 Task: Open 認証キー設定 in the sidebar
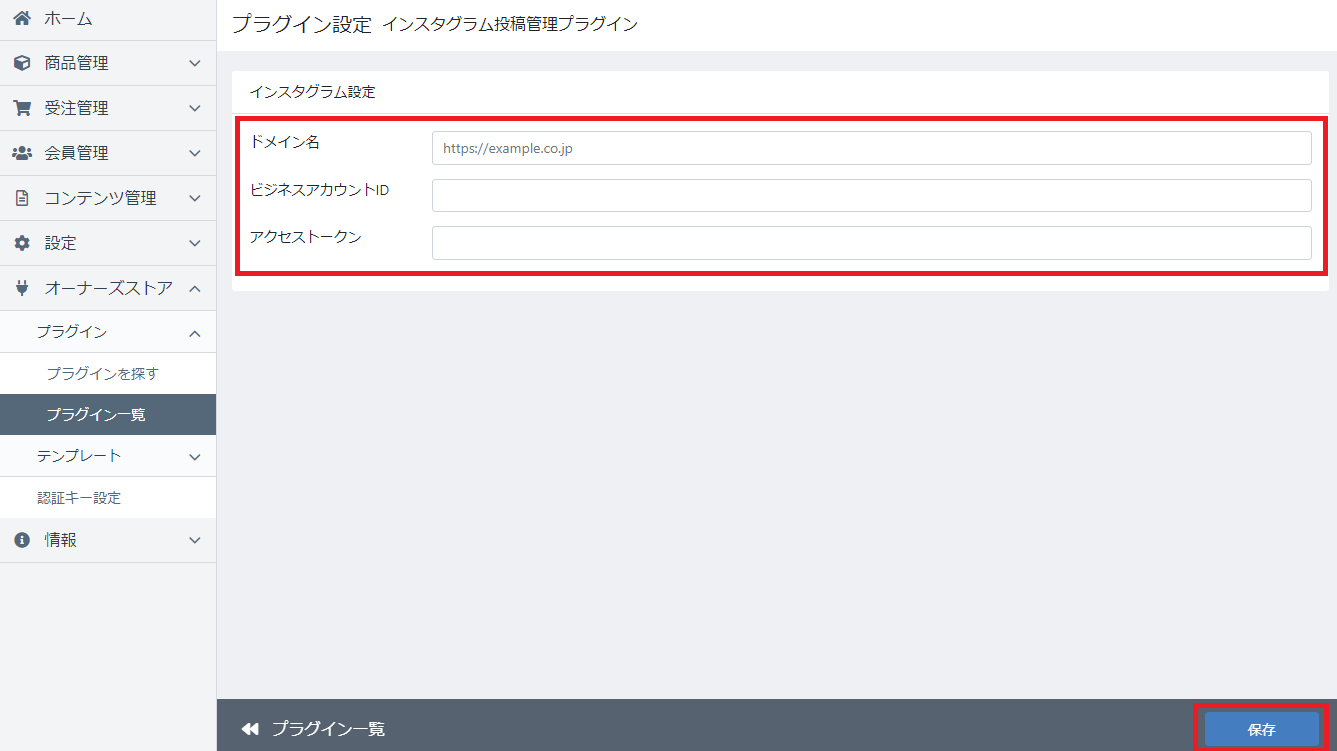(x=108, y=497)
